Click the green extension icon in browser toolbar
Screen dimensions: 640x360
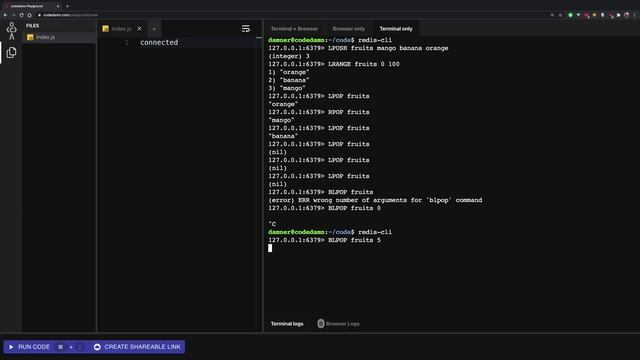point(570,15)
